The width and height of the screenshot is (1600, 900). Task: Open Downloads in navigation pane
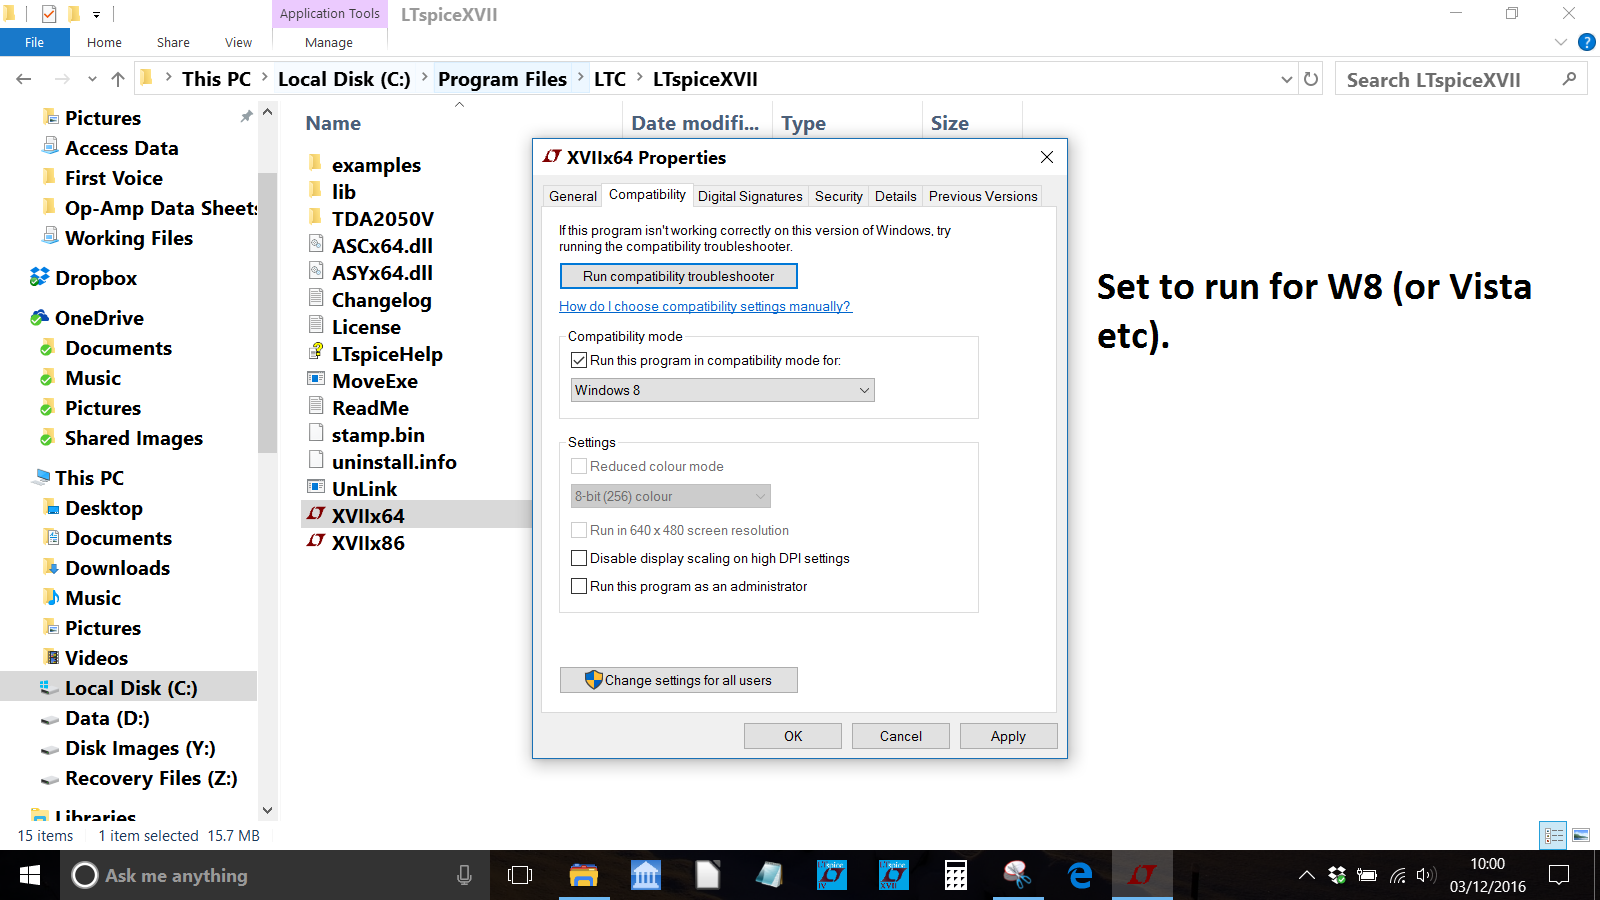click(x=117, y=567)
